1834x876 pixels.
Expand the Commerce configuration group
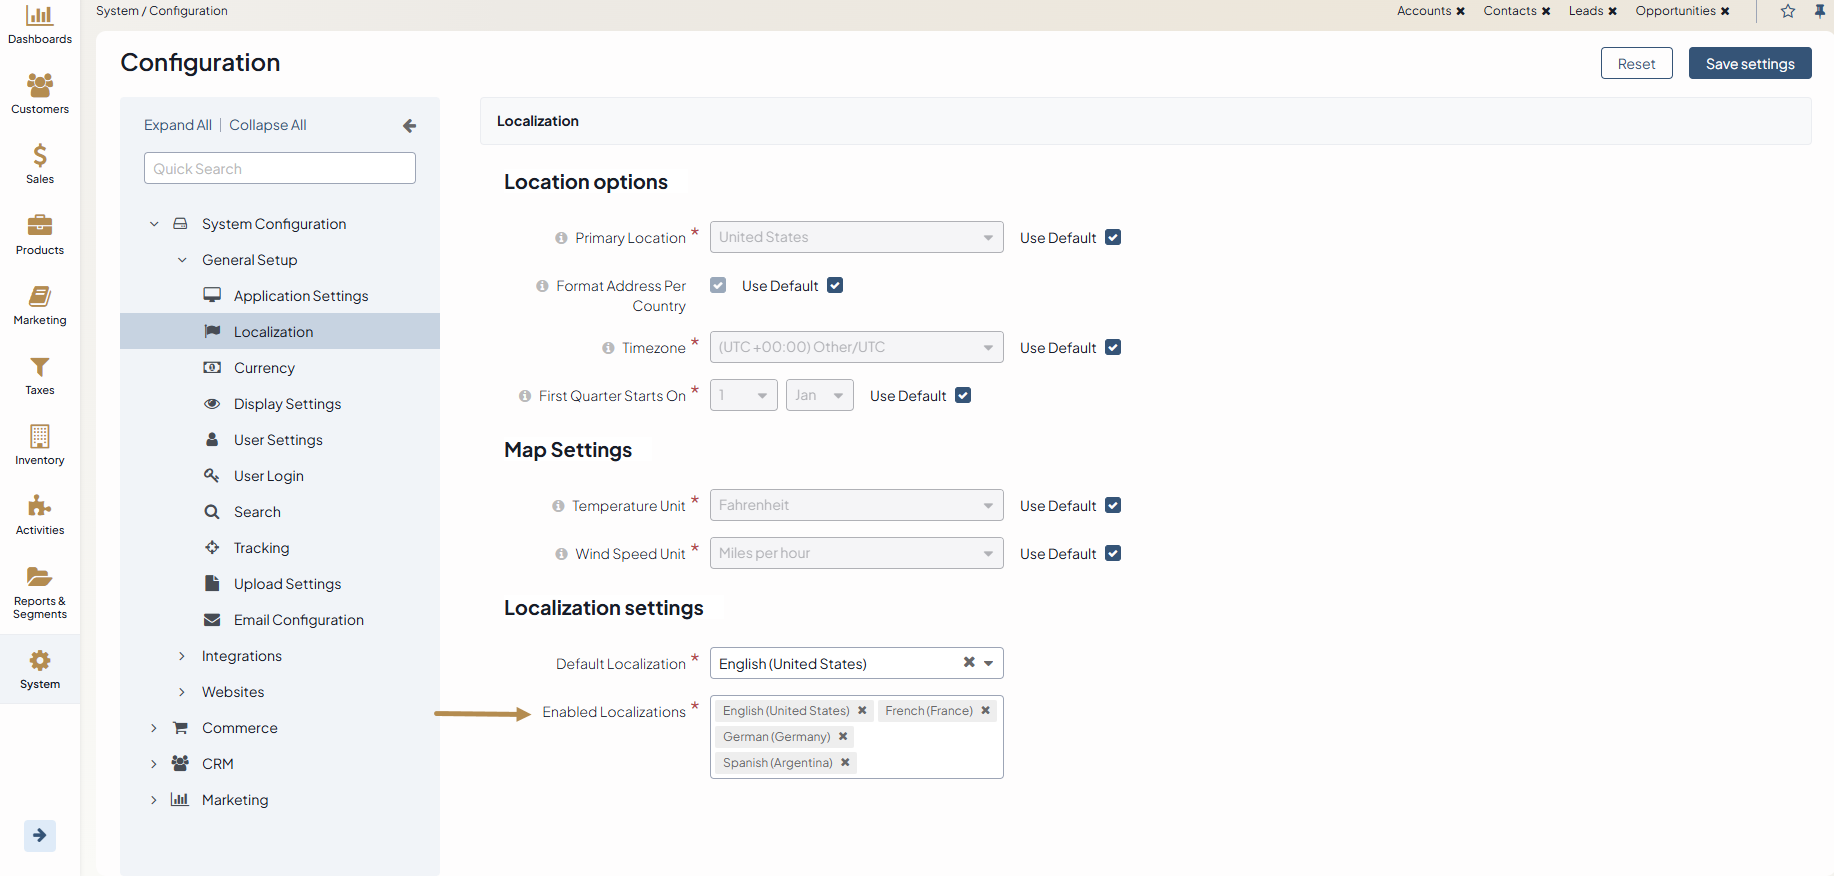(154, 728)
